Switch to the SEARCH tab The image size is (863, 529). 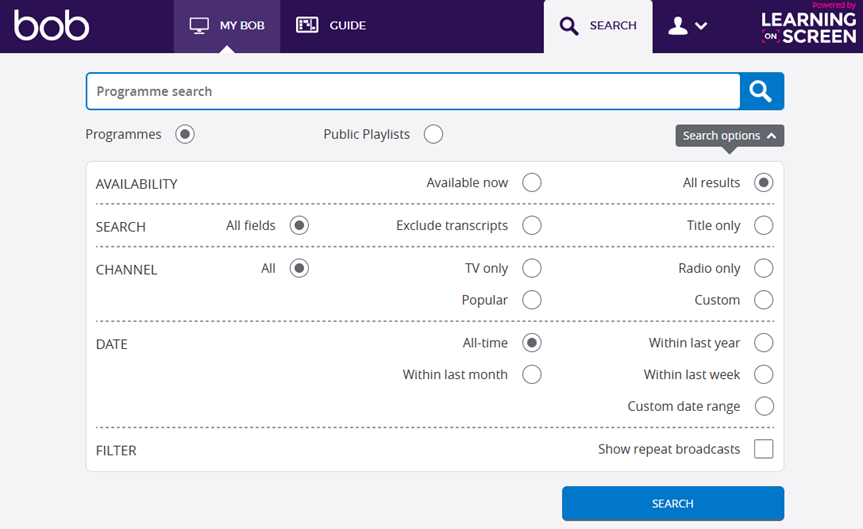click(x=598, y=26)
